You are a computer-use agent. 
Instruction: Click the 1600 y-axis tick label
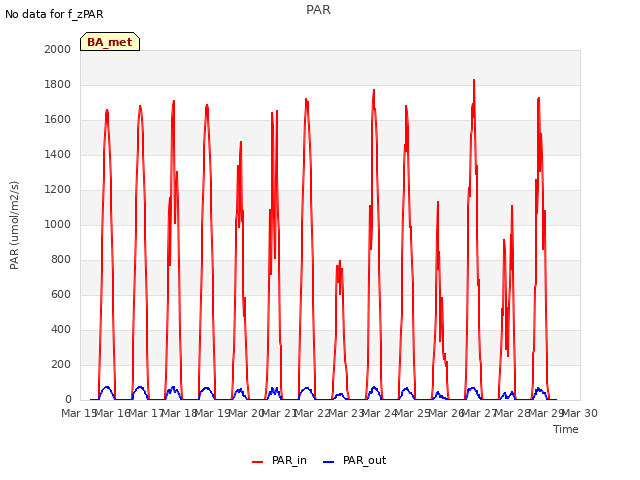(x=58, y=120)
